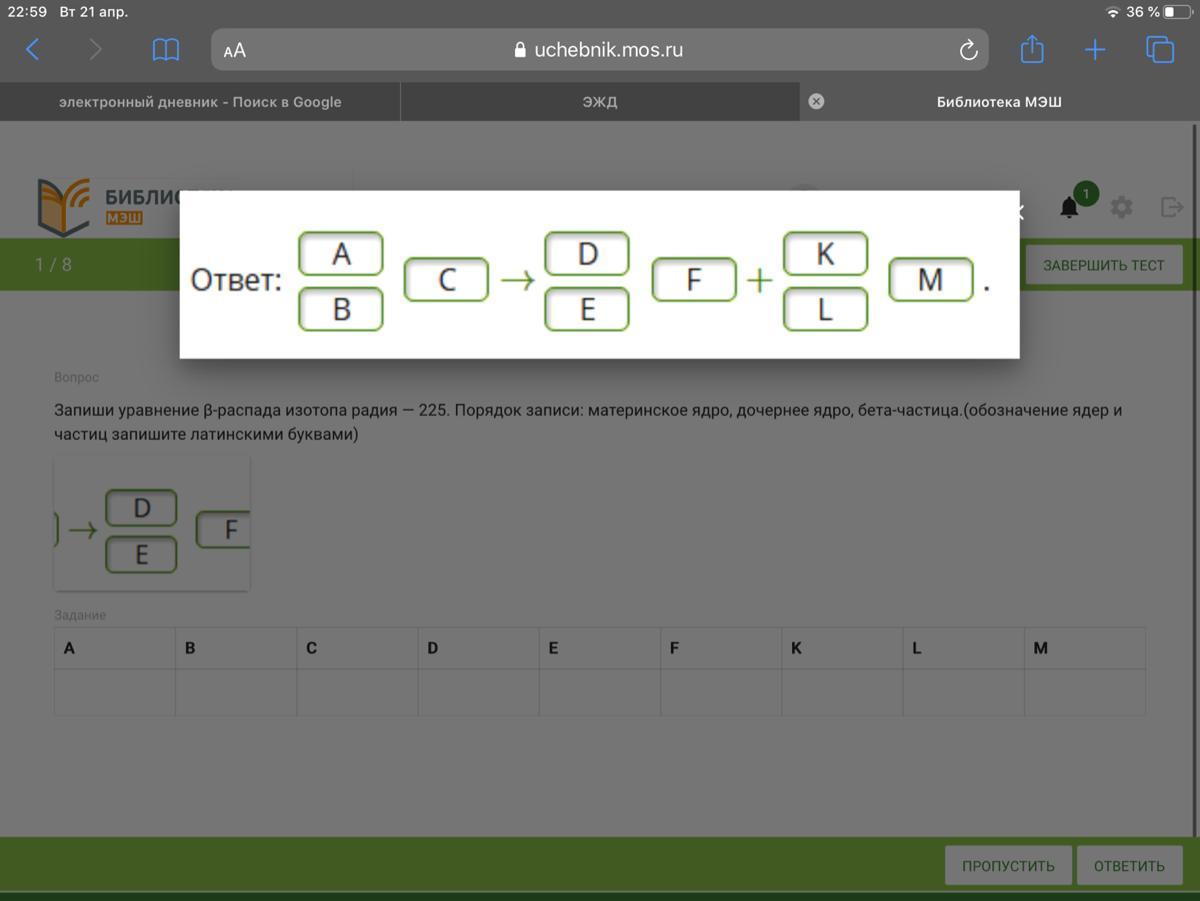Click the logout icon
The width and height of the screenshot is (1200, 901).
click(x=1171, y=207)
